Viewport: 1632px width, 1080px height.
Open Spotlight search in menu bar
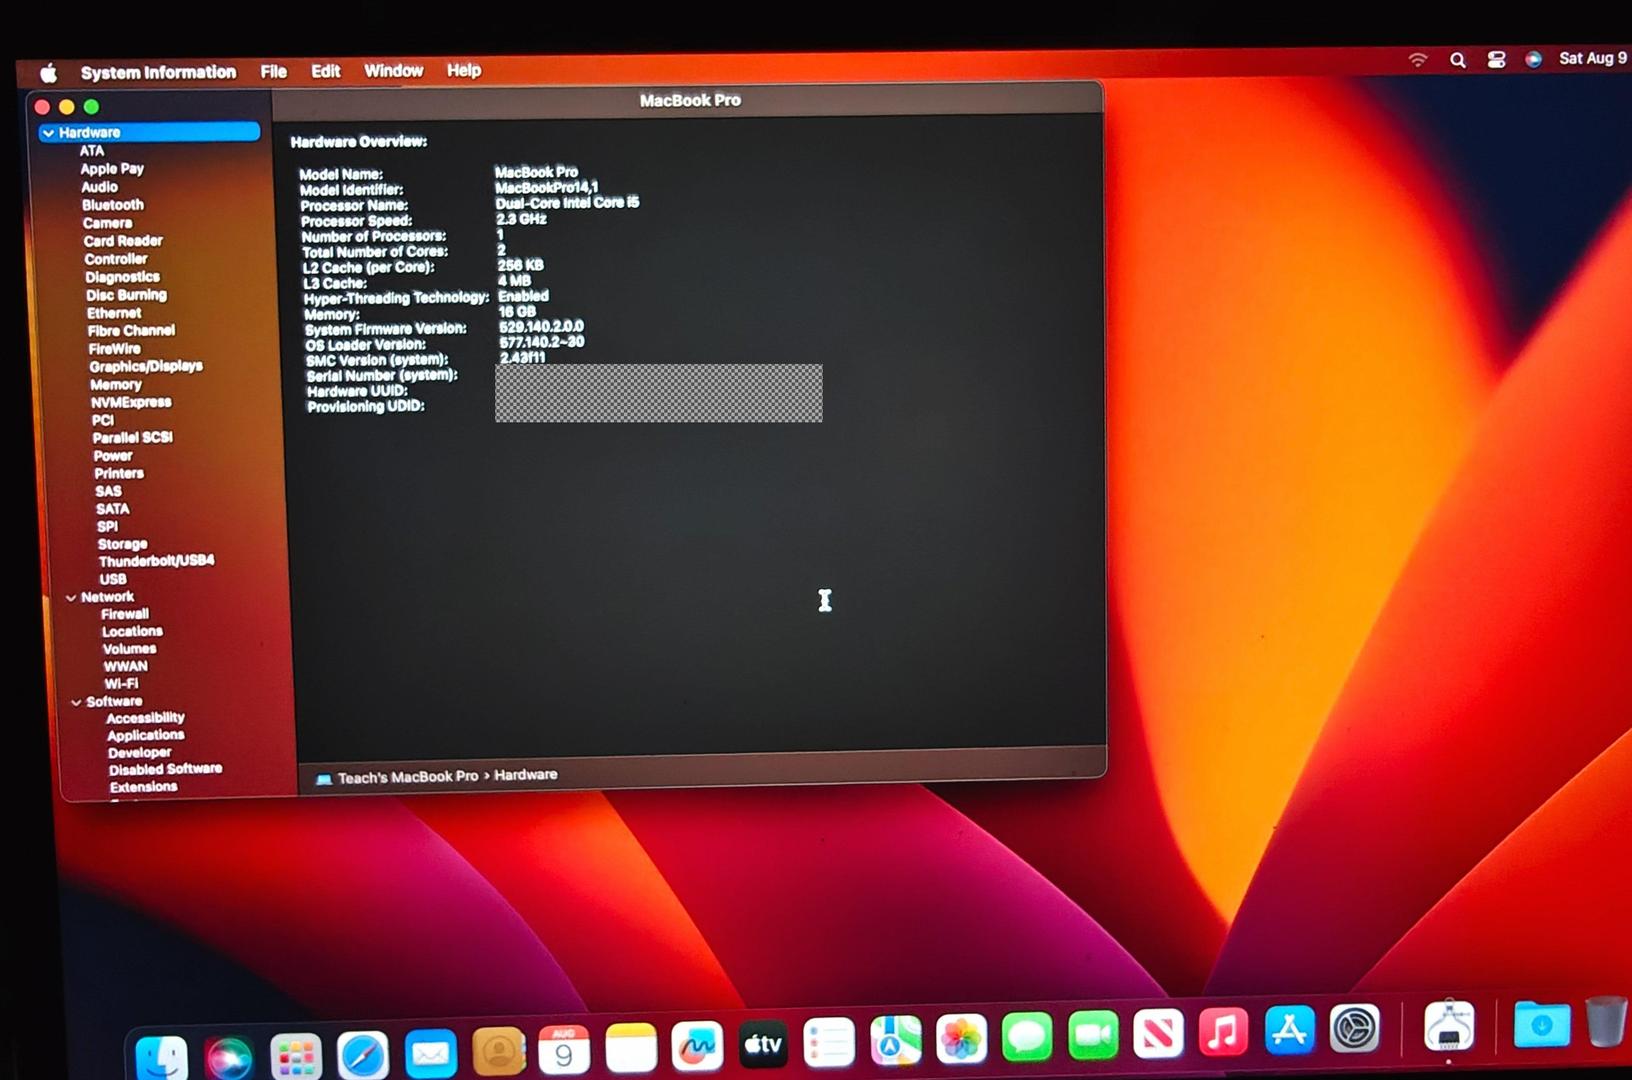(1458, 60)
